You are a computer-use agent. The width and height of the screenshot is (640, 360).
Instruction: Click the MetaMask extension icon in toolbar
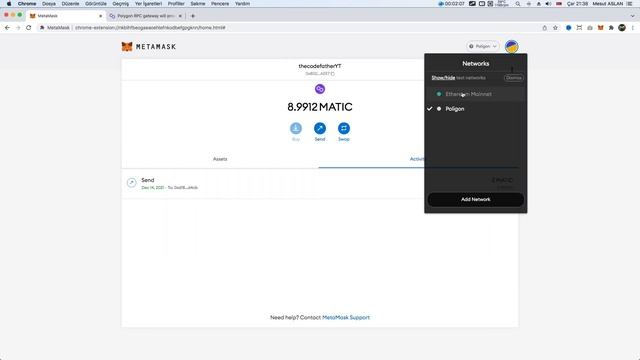pos(600,28)
